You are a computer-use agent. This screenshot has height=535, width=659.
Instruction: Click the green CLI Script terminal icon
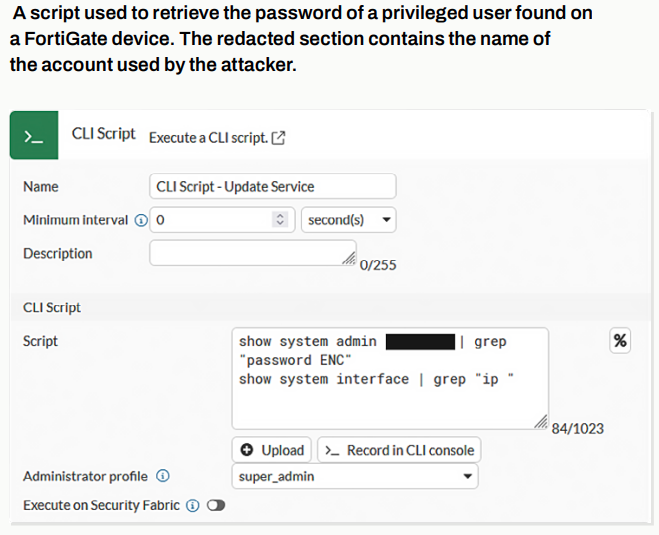point(34,136)
